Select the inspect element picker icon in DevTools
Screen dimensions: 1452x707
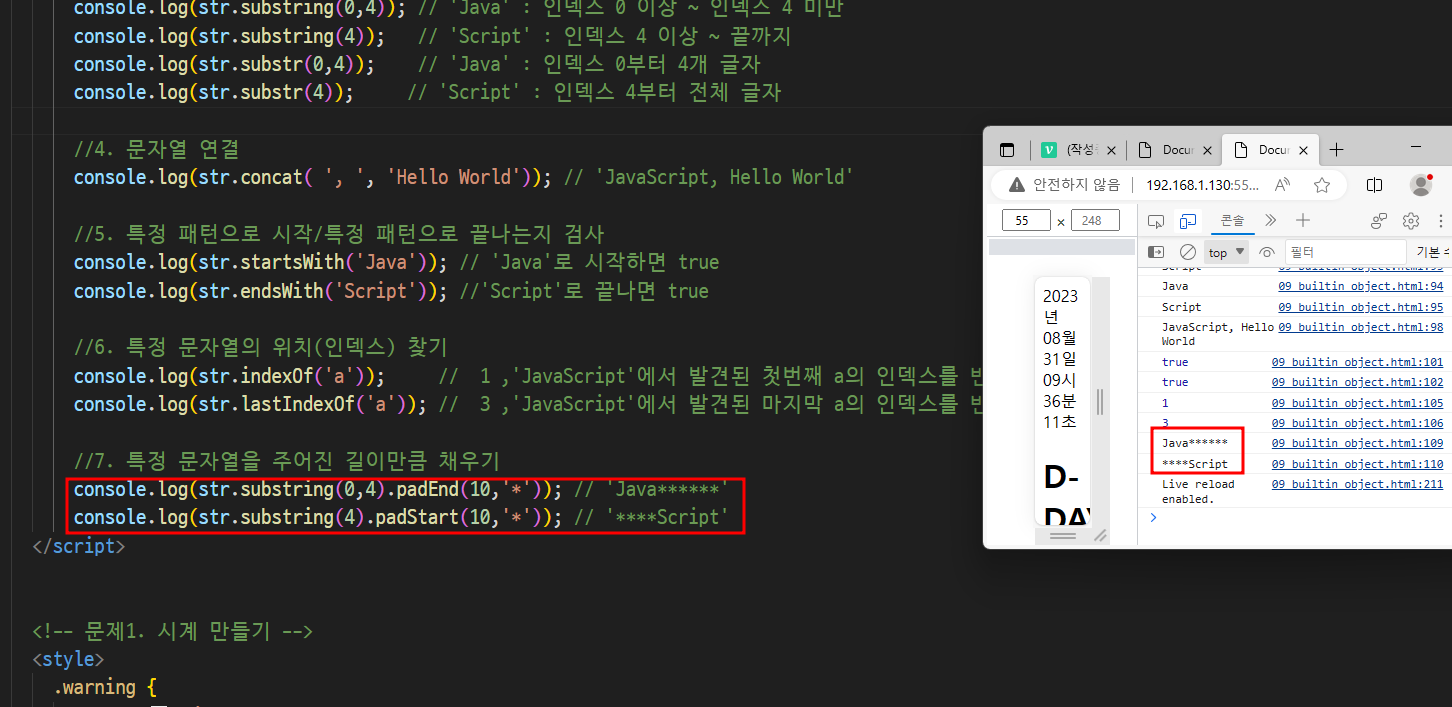point(1156,220)
